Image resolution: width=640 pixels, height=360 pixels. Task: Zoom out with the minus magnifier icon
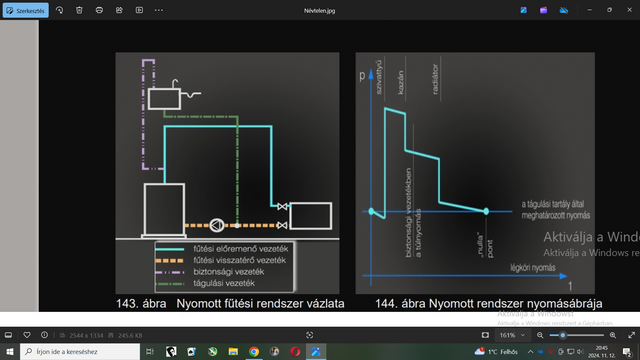(540, 335)
